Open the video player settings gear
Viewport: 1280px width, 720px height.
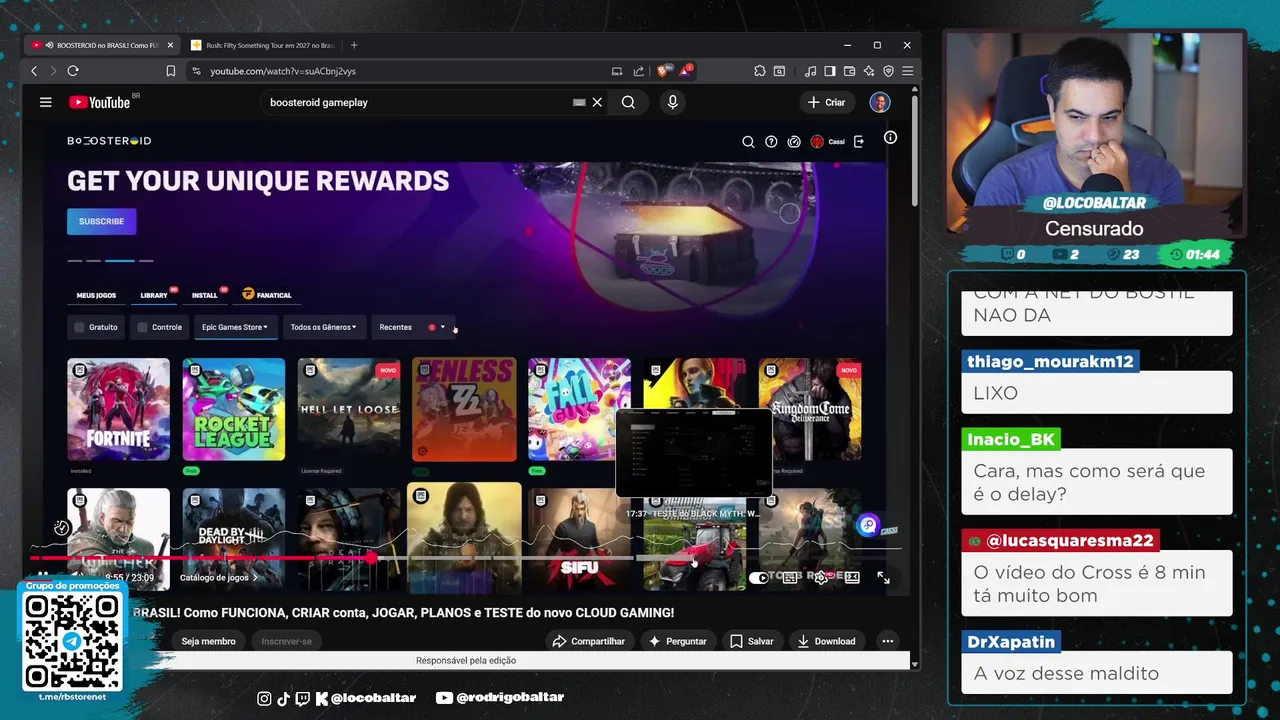[821, 577]
